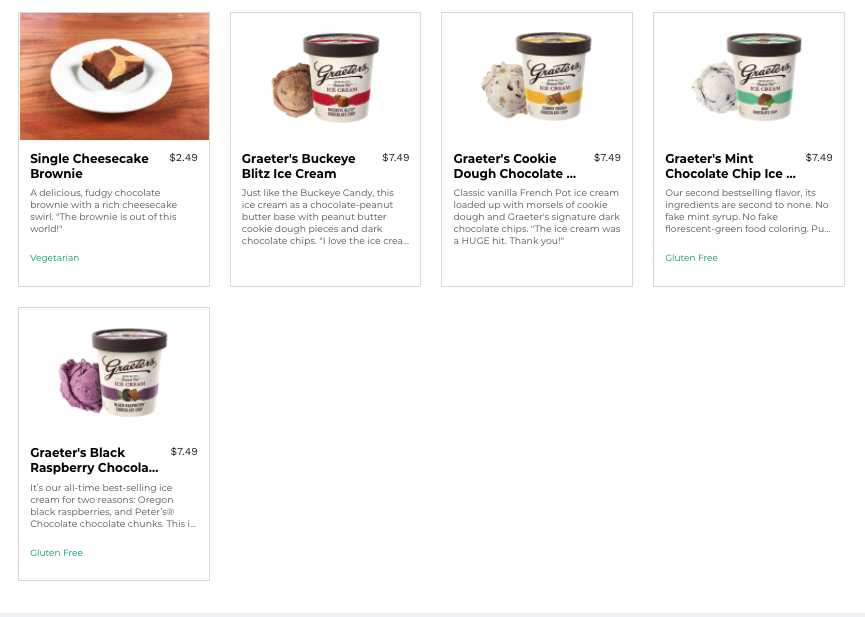Screen dimensions: 865x617
Task: Select Graeter's Buckeye Blitz Ice Cream title
Action: click(298, 166)
